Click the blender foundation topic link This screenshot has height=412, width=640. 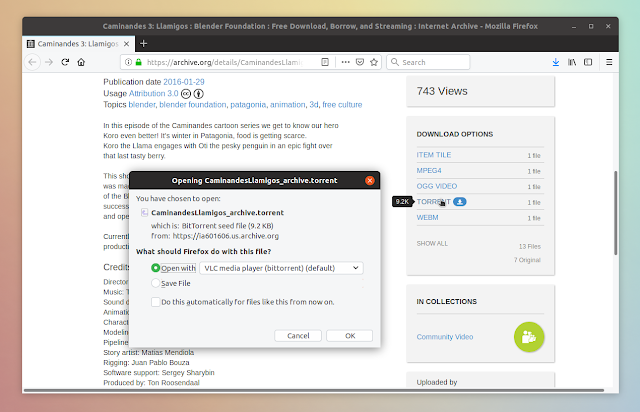[193, 105]
